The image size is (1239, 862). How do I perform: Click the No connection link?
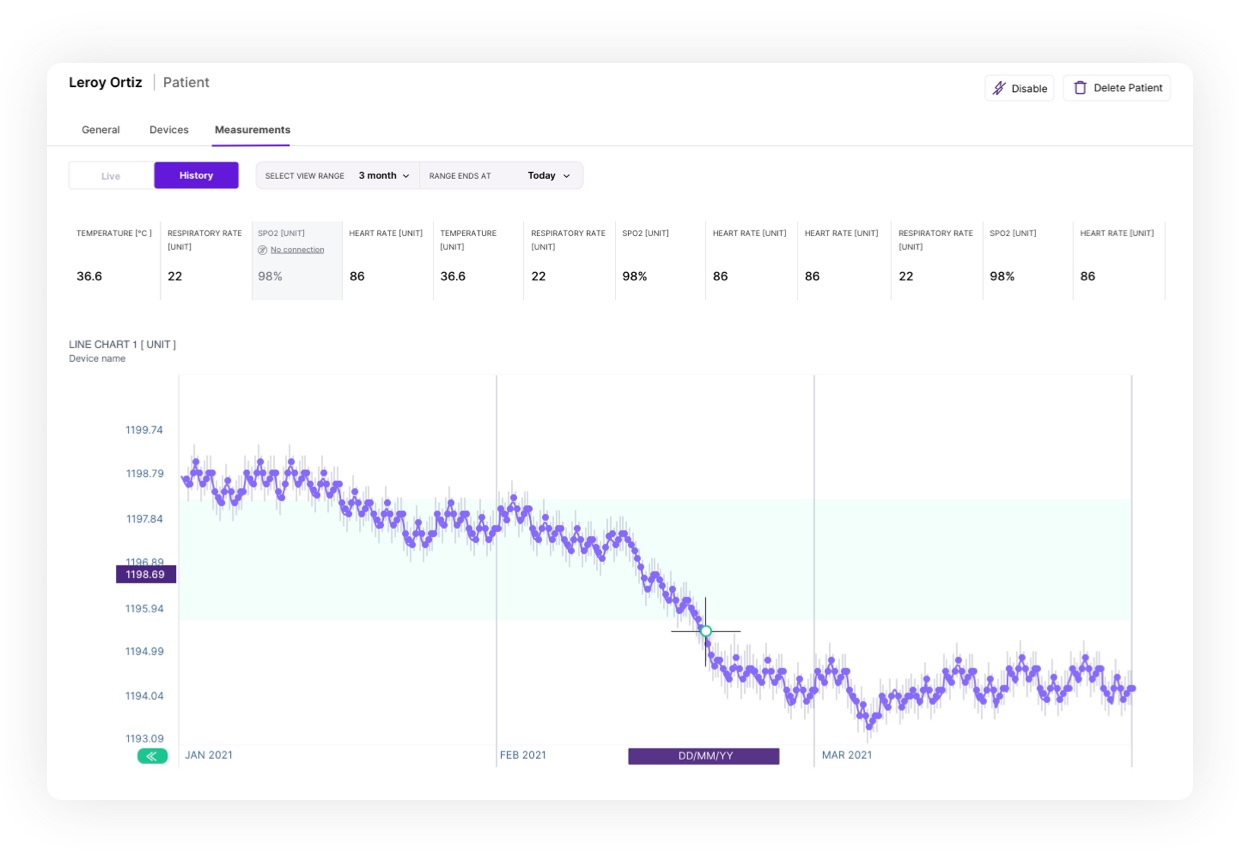pyautogui.click(x=297, y=250)
